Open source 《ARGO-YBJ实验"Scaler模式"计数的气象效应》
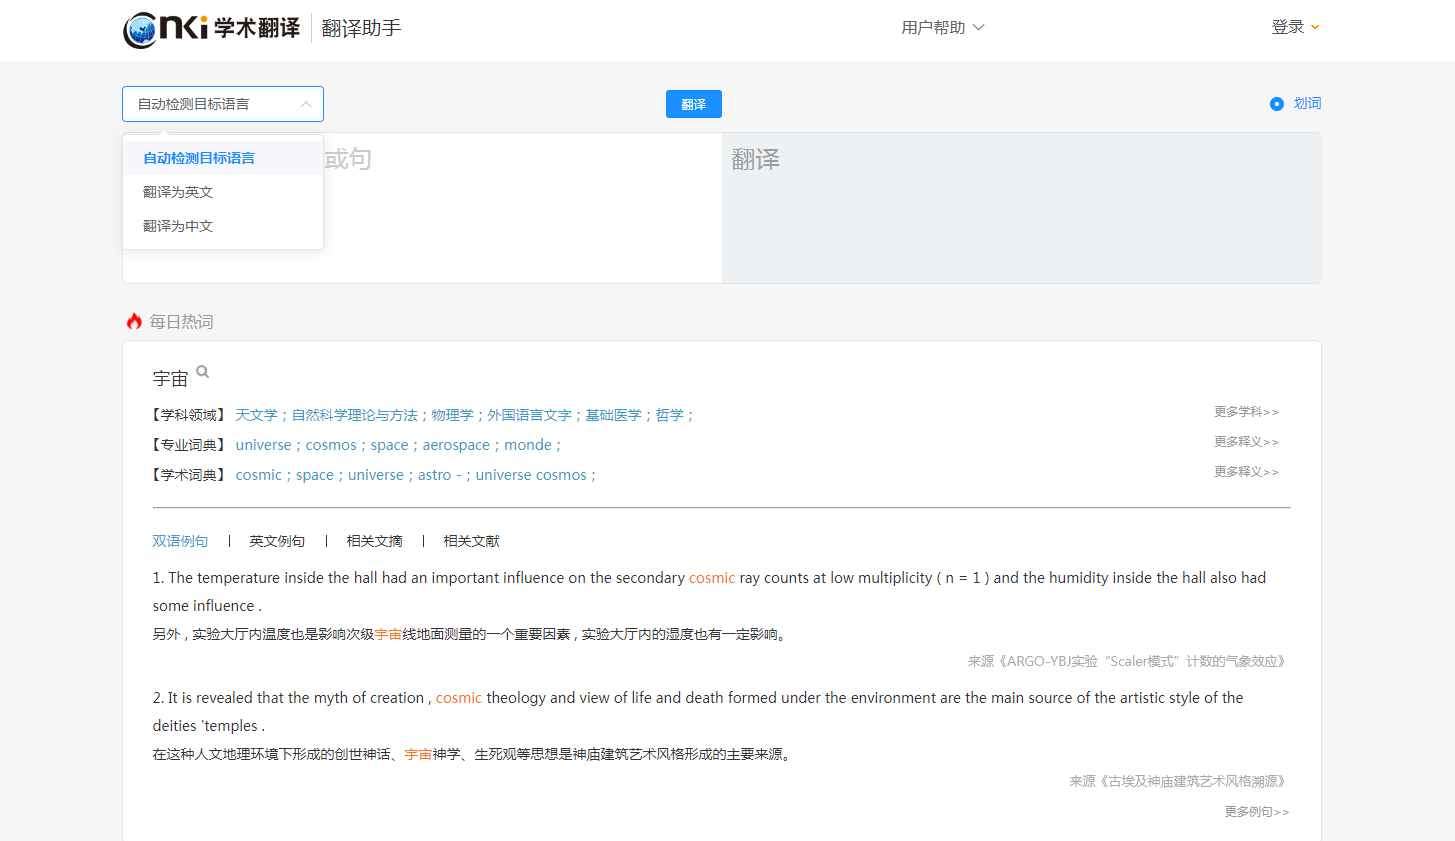The width and height of the screenshot is (1455, 841). pyautogui.click(x=1127, y=661)
